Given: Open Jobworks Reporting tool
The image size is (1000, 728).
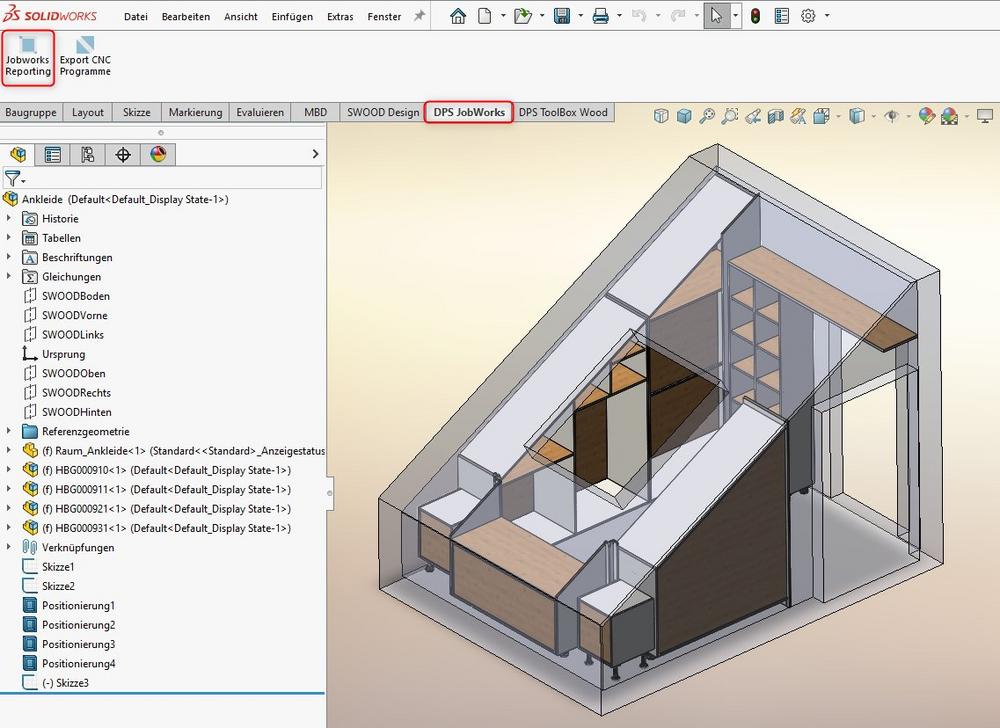Looking at the screenshot, I should (x=27, y=57).
